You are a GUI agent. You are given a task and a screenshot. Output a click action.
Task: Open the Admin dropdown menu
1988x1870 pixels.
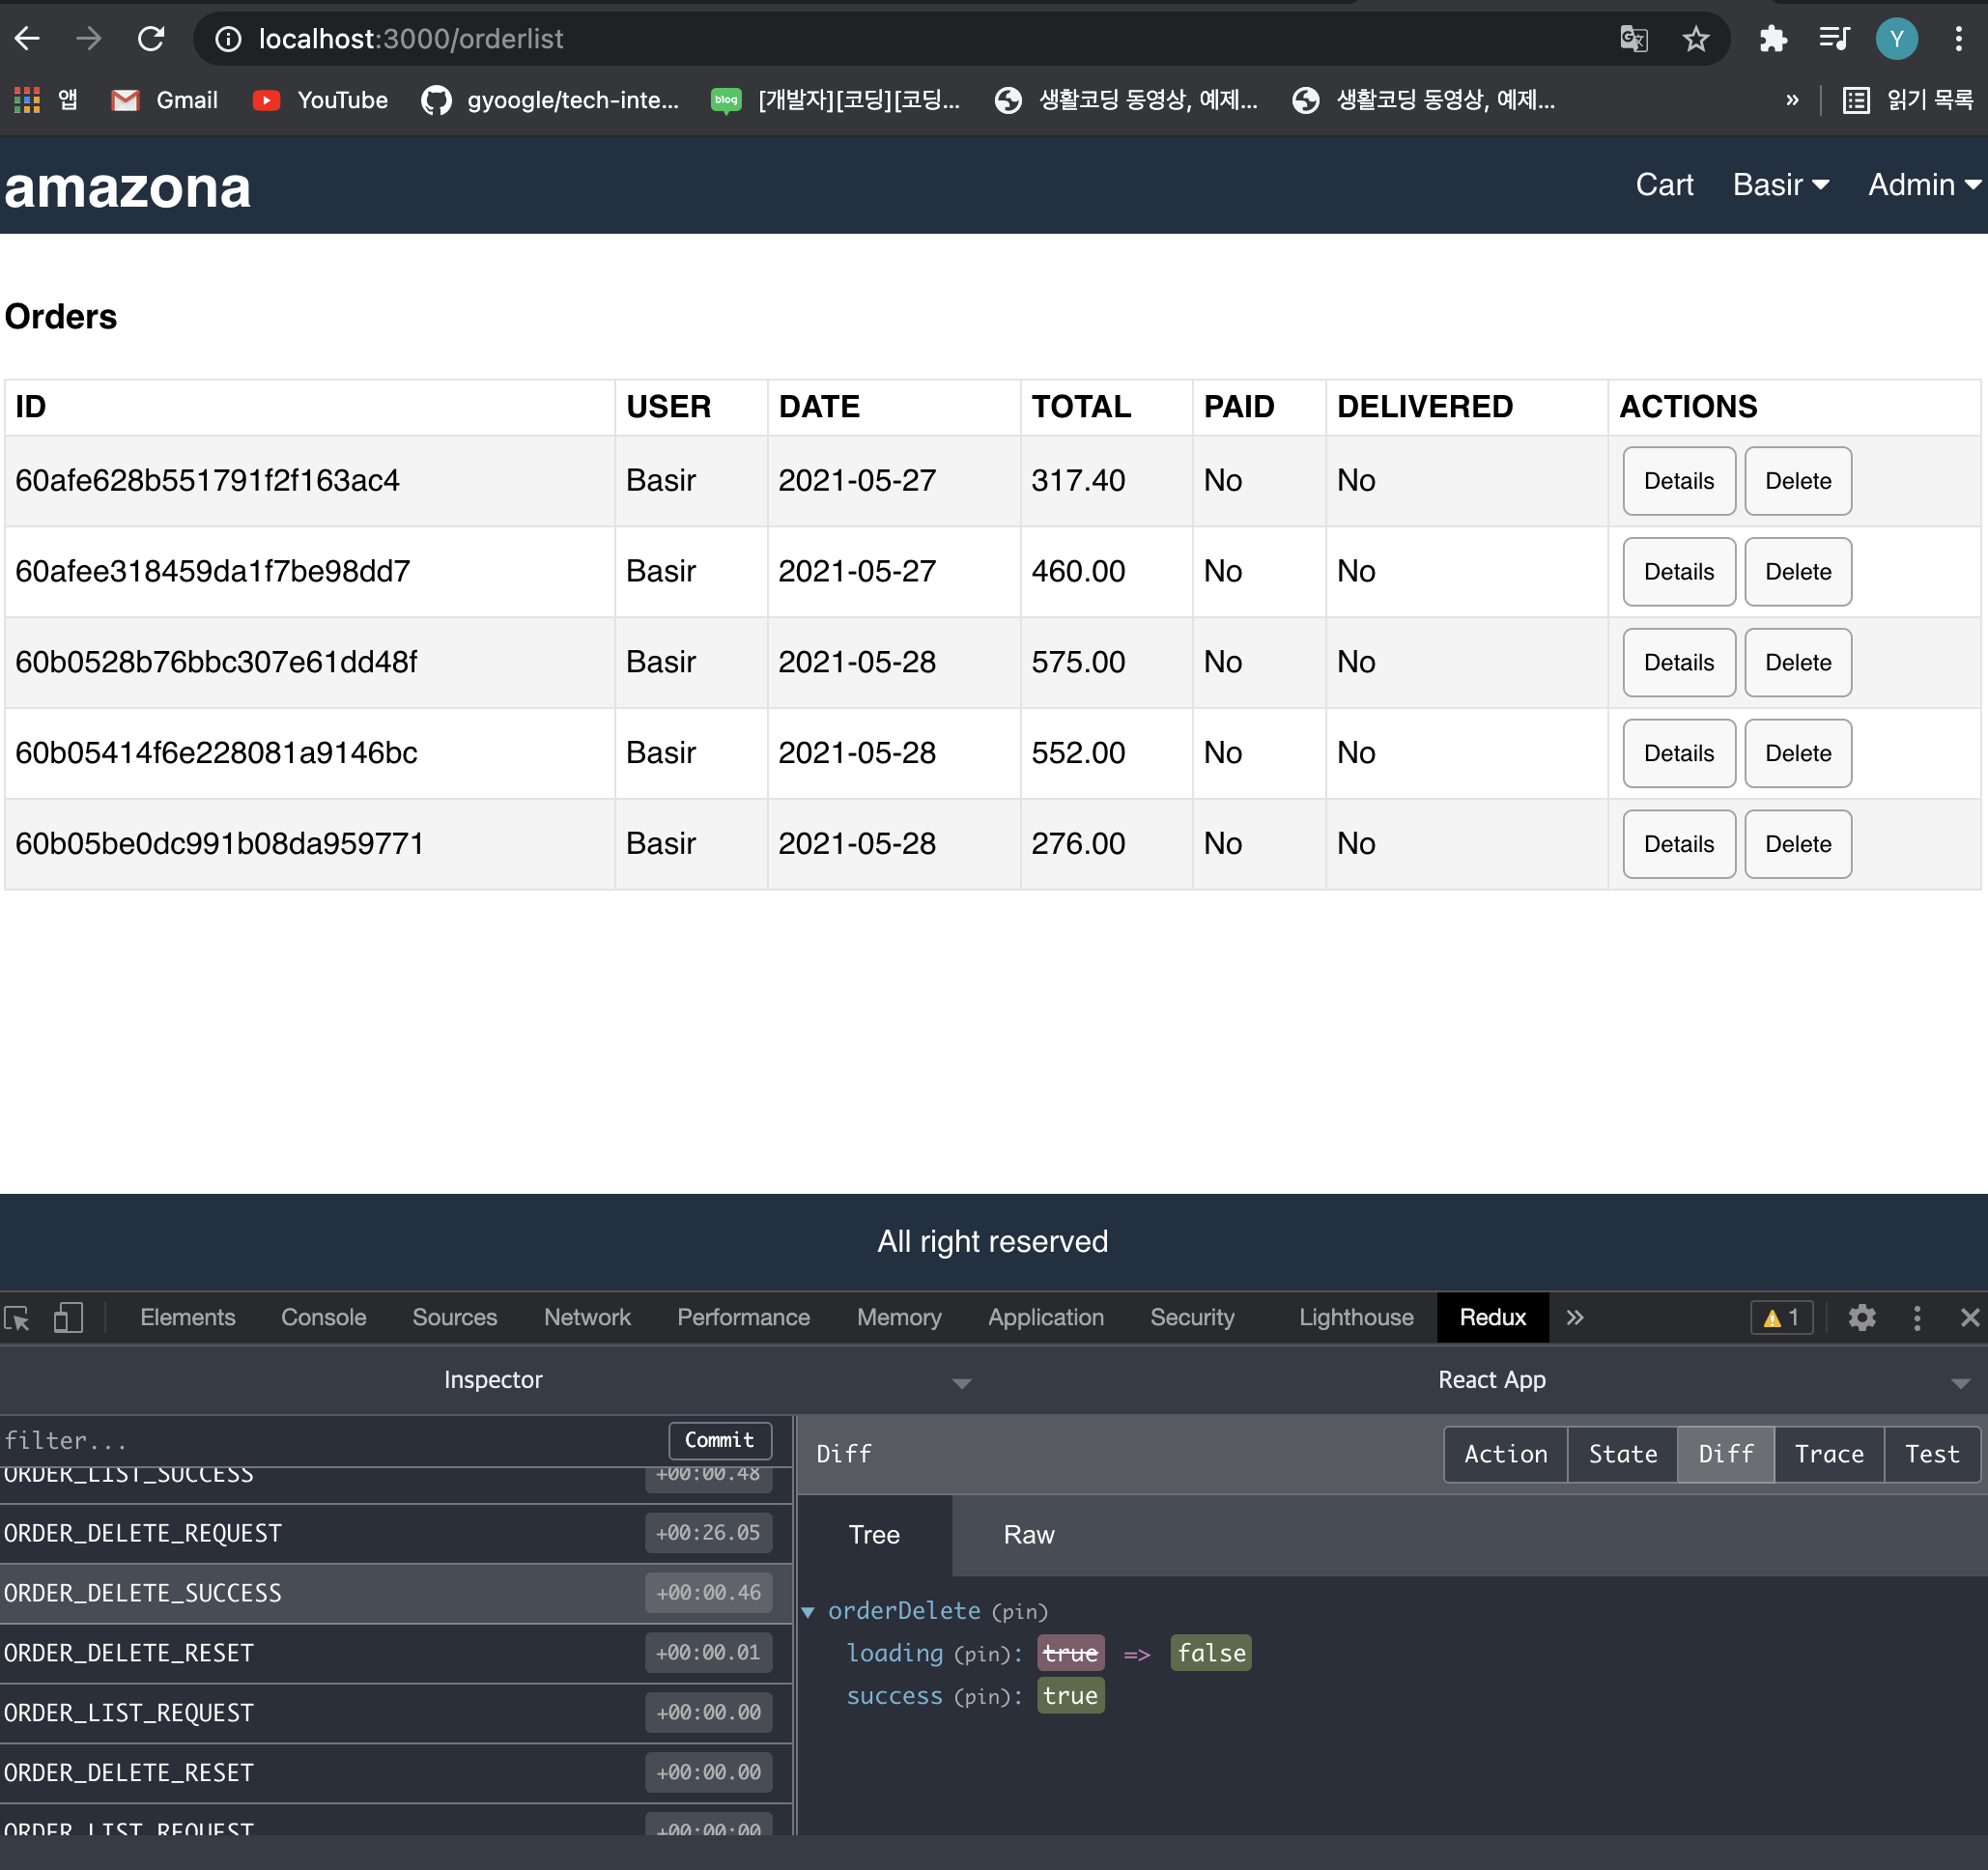pos(1923,185)
